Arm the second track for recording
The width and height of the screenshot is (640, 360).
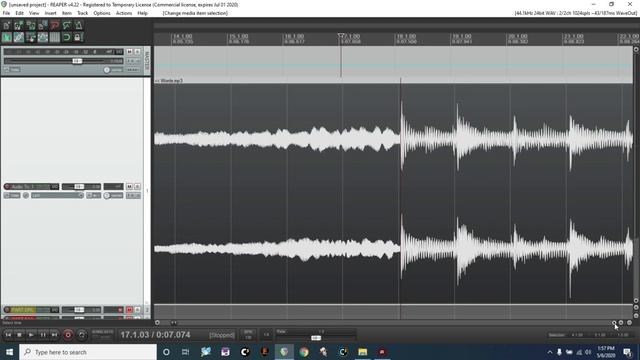[7, 310]
